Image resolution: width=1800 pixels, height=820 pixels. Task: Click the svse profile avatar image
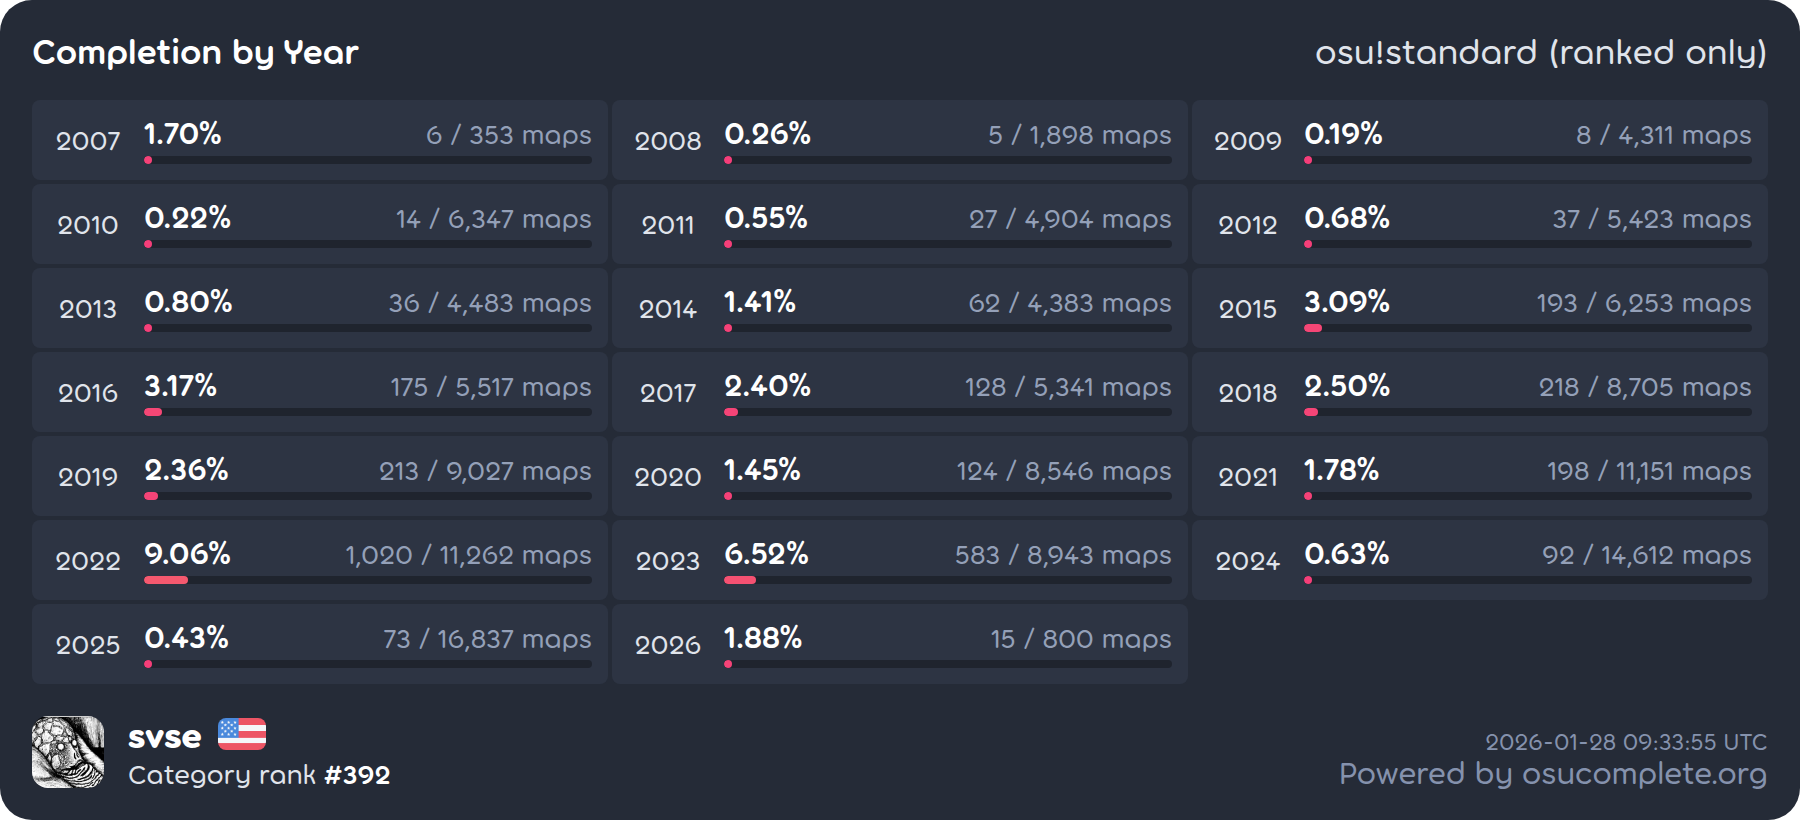(68, 752)
